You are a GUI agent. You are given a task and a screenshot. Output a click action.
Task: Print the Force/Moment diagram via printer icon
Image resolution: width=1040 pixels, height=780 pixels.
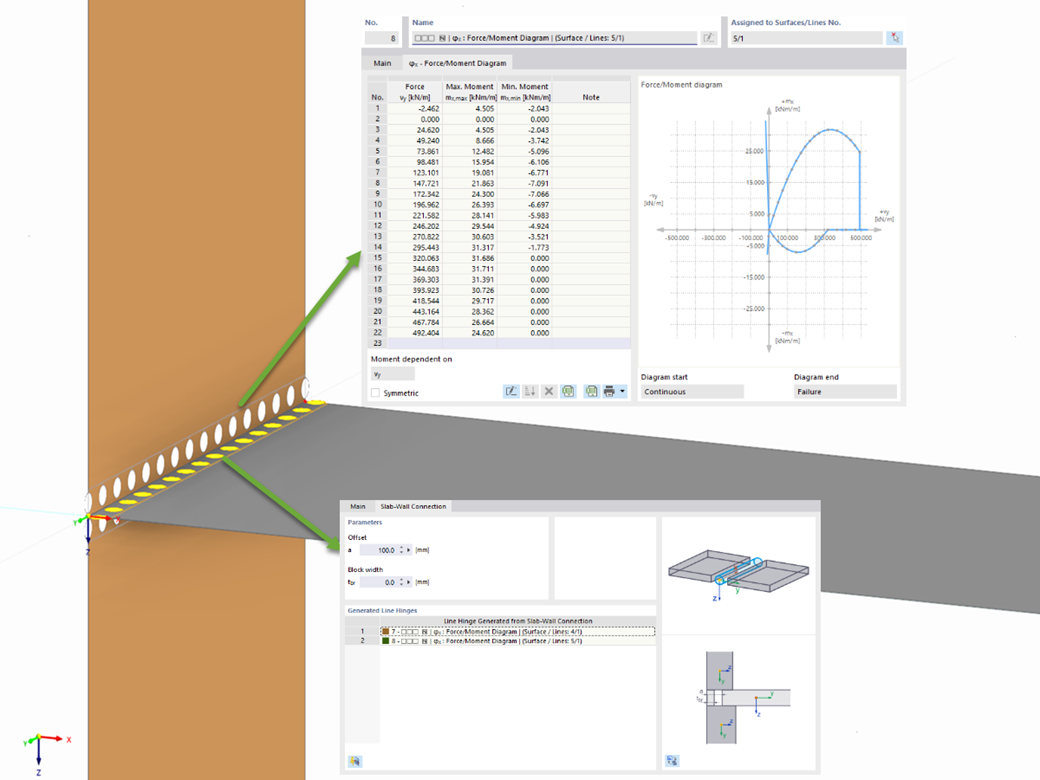[x=611, y=391]
